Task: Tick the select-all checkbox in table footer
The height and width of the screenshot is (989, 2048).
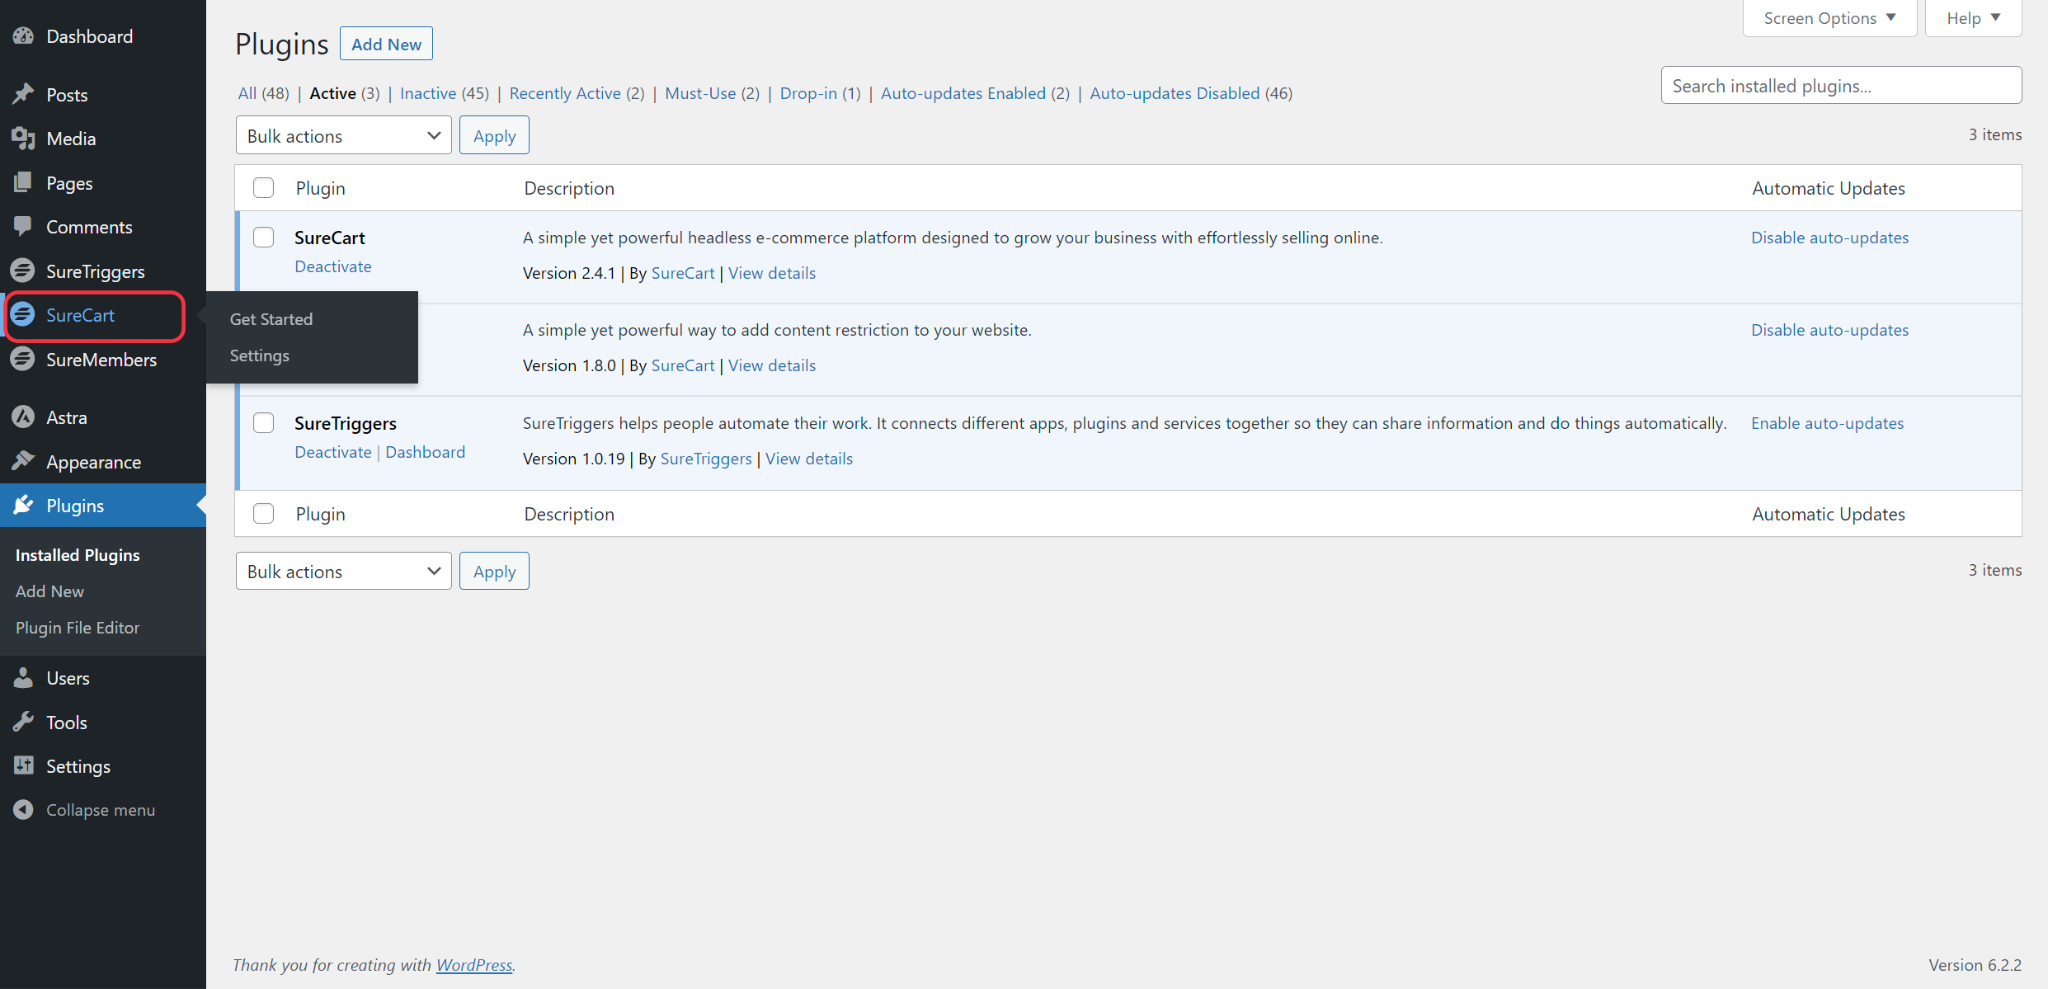Action: [264, 514]
